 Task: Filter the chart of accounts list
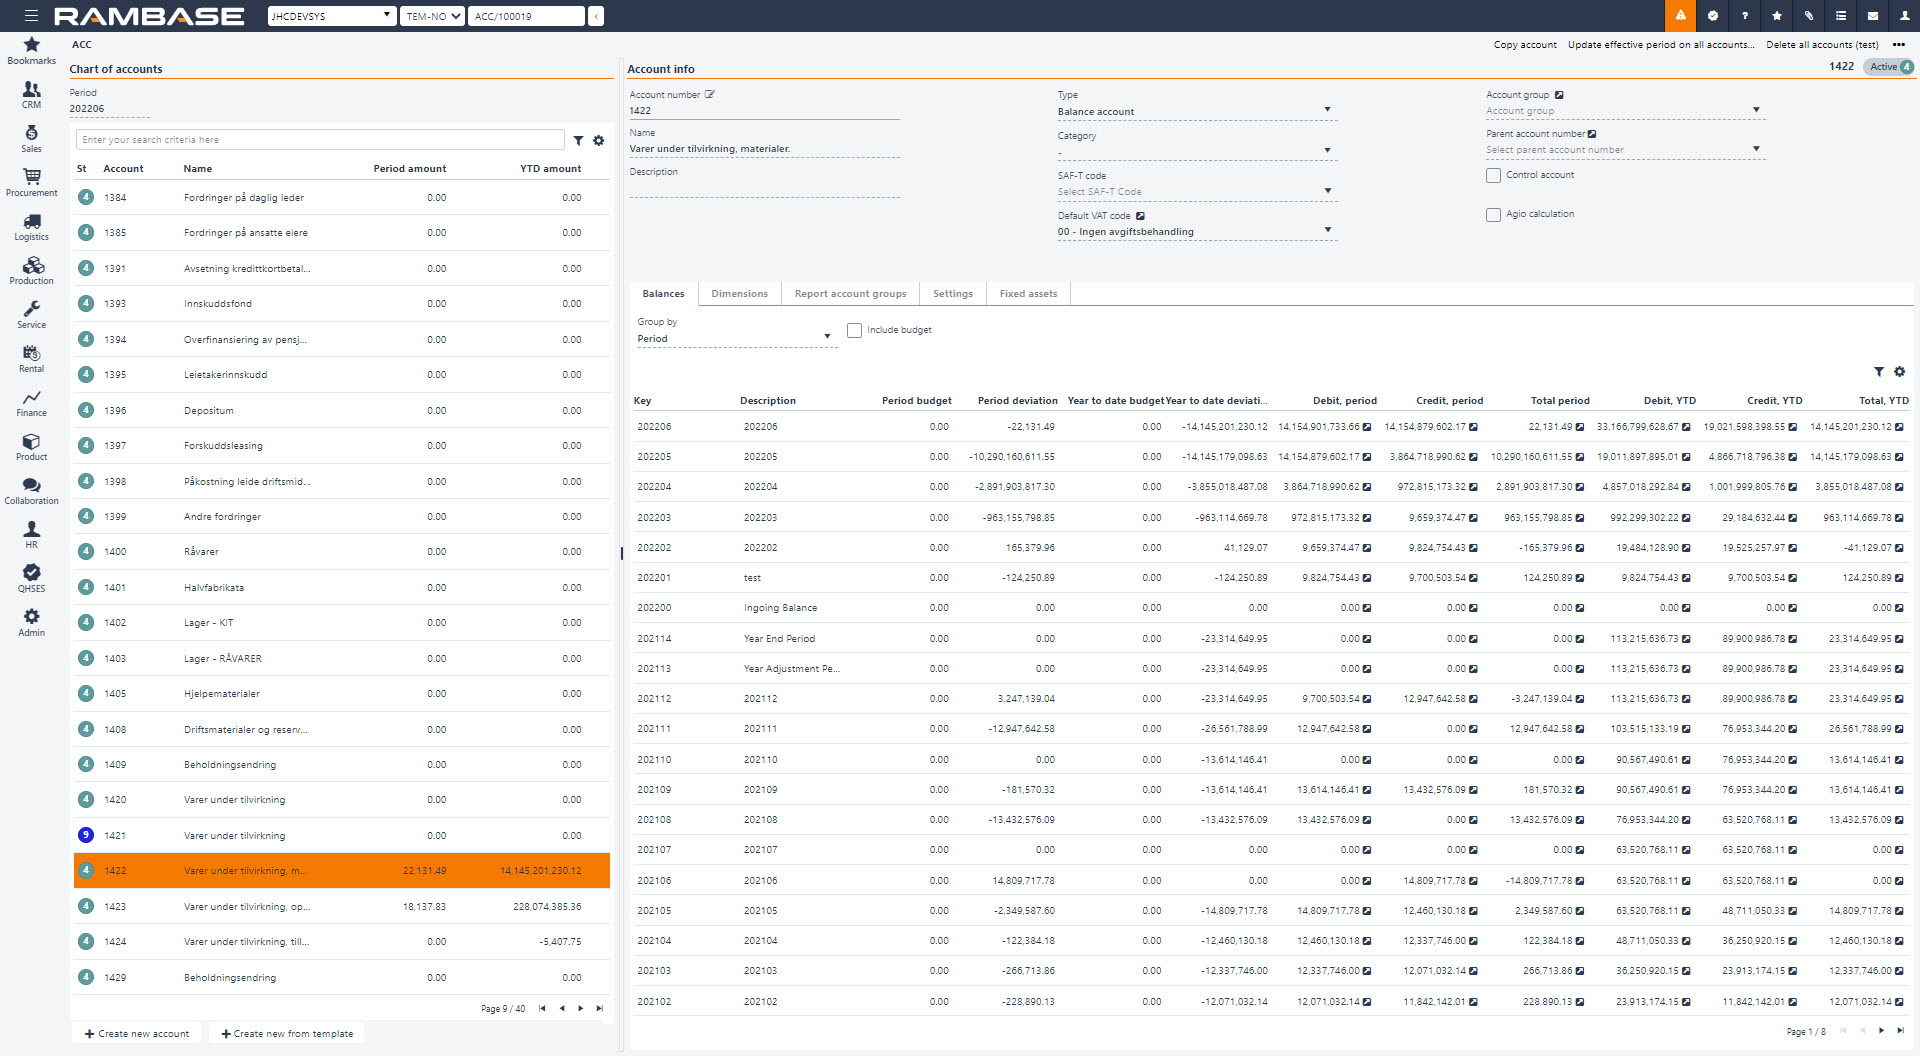[578, 140]
